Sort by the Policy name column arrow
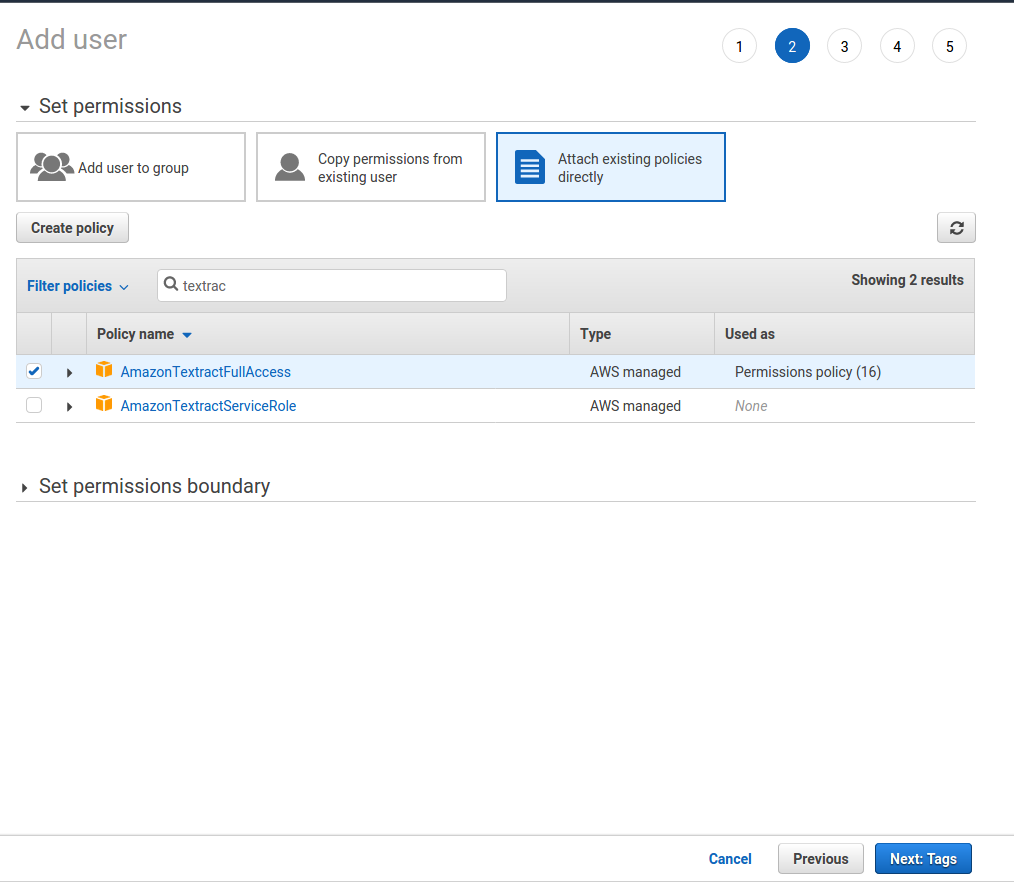 click(x=187, y=335)
